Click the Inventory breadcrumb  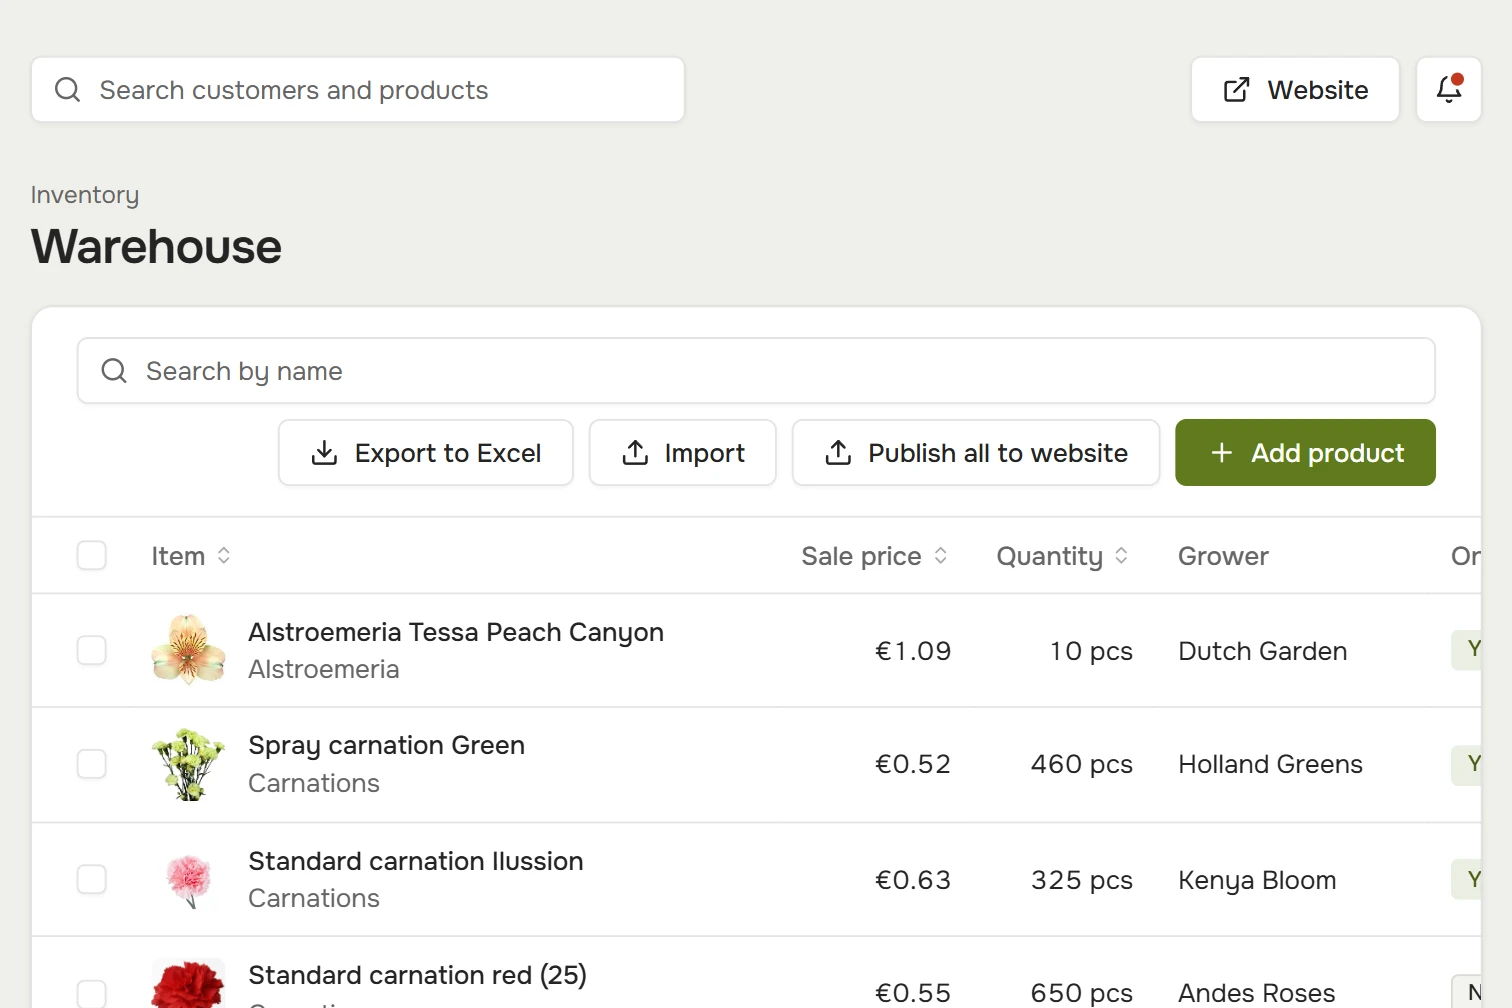[85, 195]
